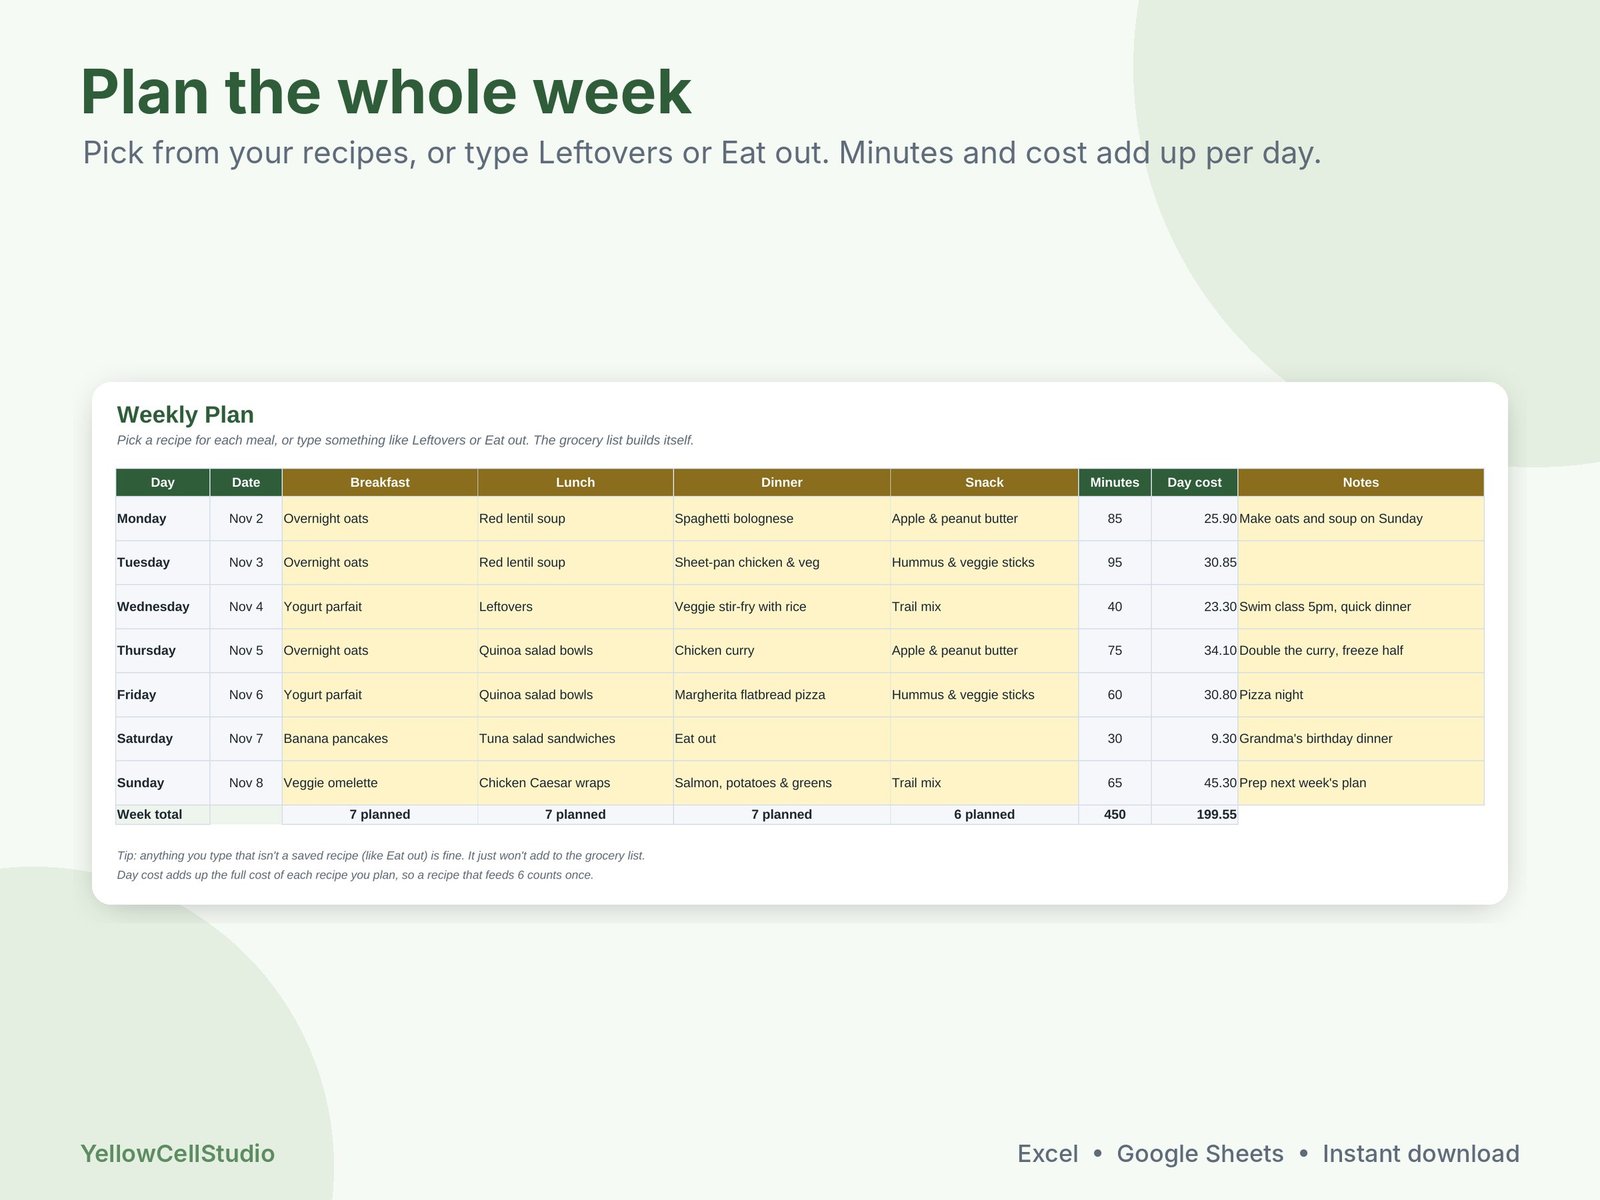Select the Minutes column header
1600x1200 pixels.
pos(1115,482)
